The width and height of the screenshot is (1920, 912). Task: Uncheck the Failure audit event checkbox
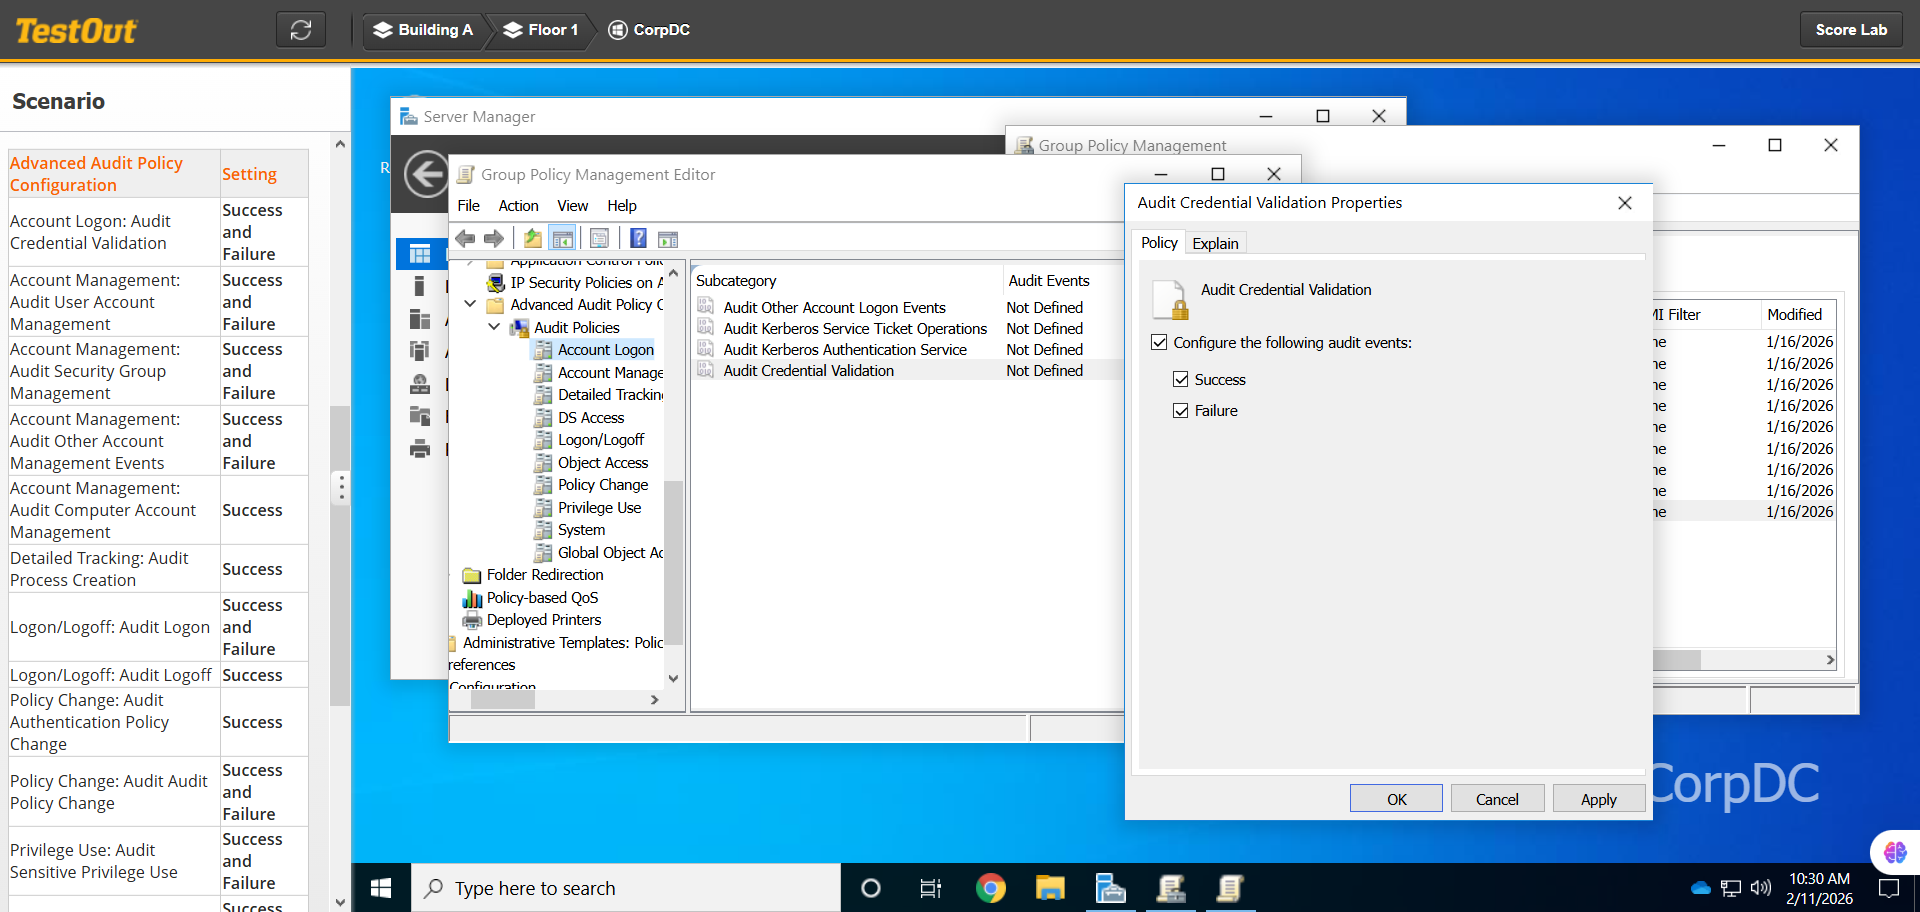[1181, 411]
